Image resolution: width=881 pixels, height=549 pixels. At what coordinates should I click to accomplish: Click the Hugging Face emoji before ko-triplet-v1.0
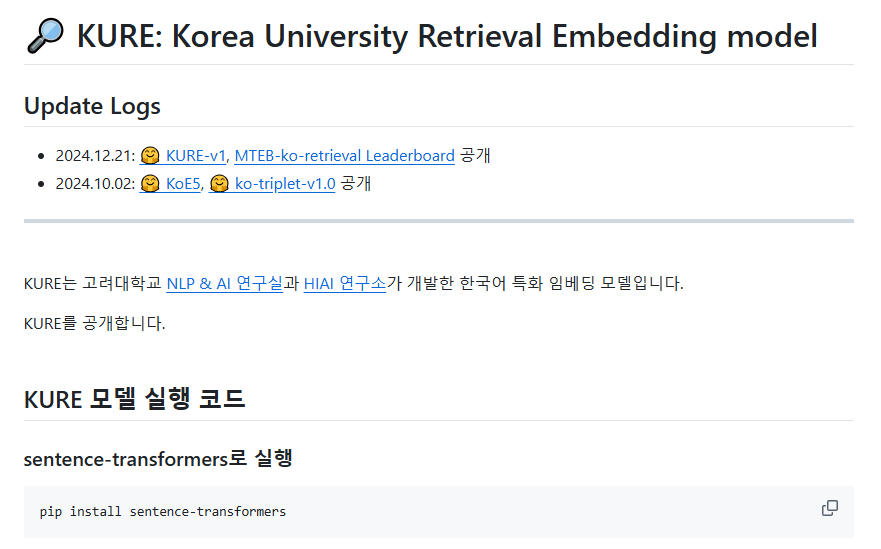point(219,184)
